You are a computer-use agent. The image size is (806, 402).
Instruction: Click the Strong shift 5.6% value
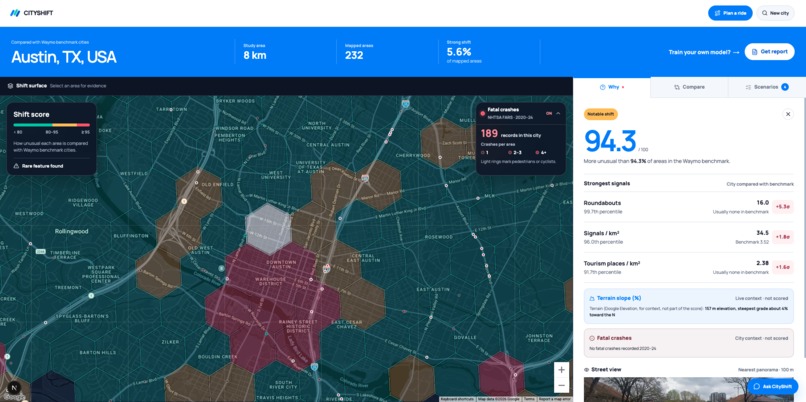(459, 52)
